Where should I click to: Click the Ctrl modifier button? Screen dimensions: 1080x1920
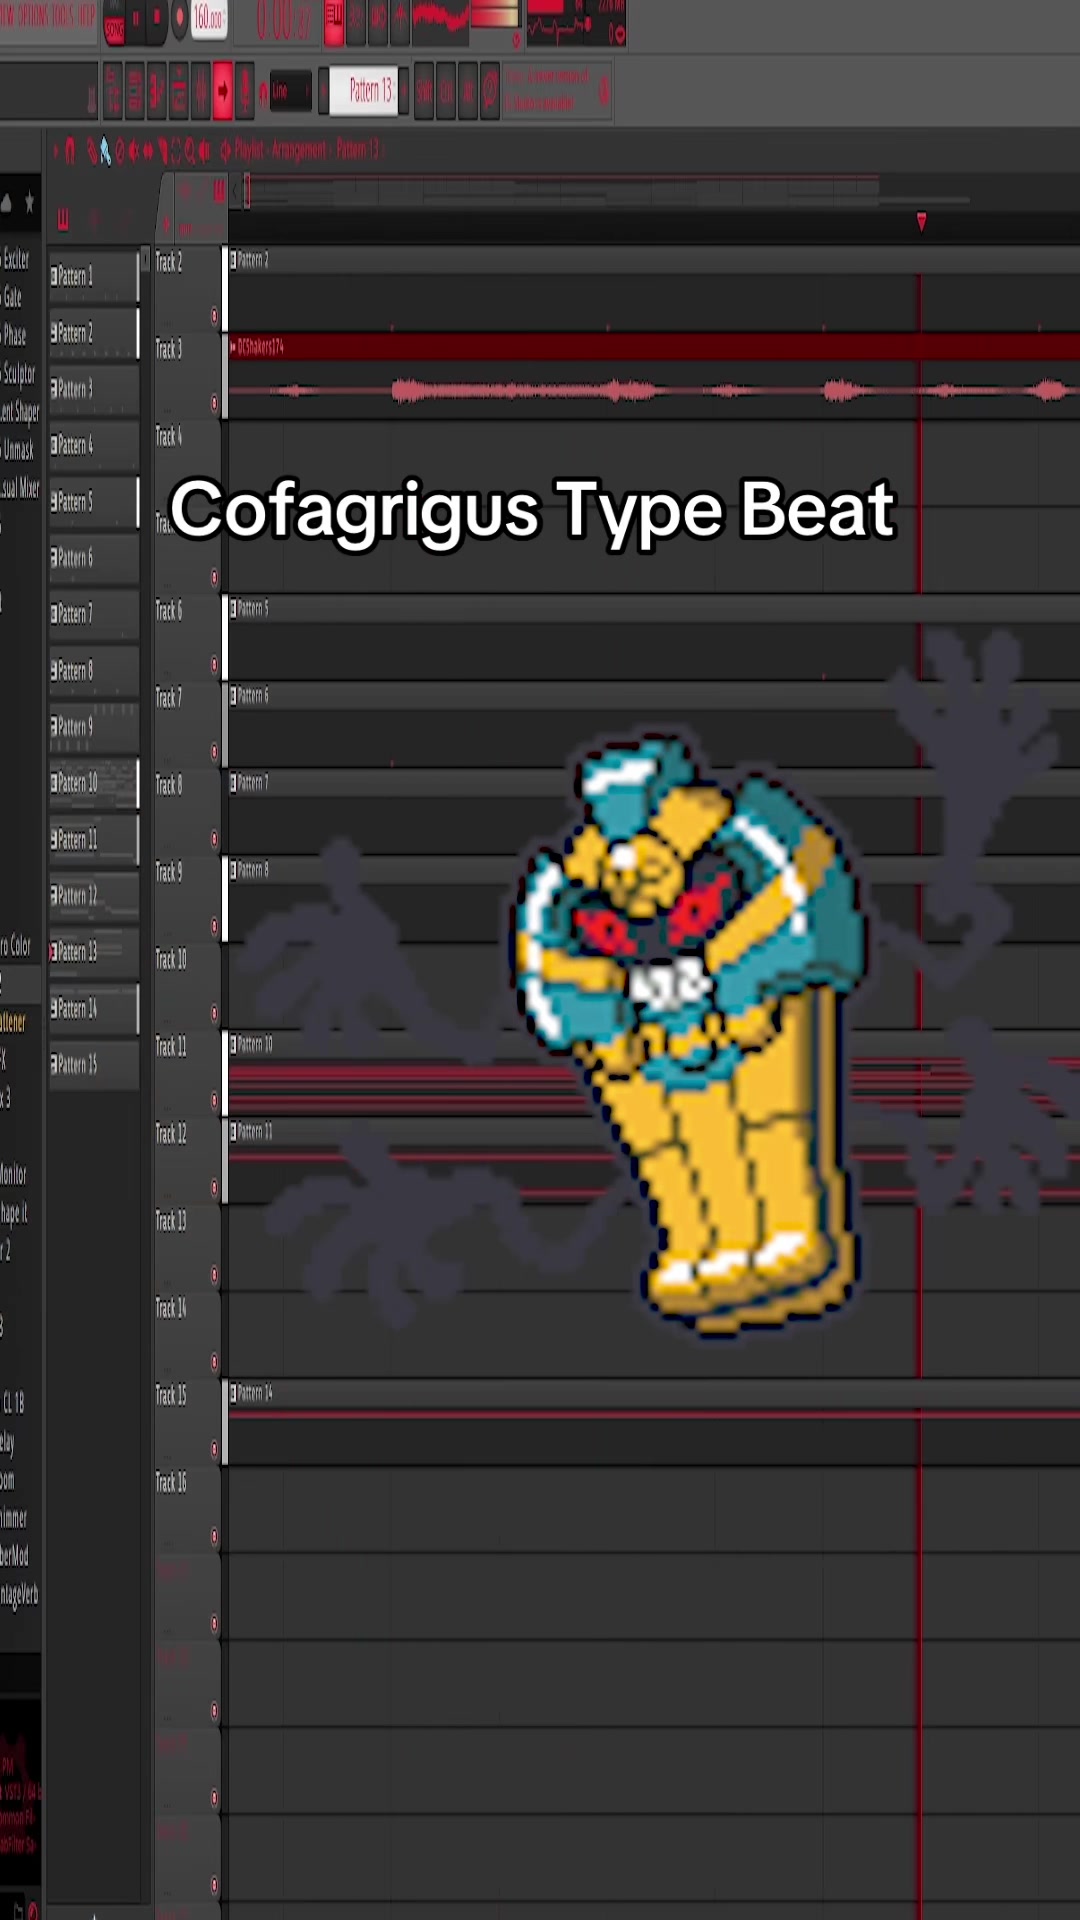(x=446, y=90)
